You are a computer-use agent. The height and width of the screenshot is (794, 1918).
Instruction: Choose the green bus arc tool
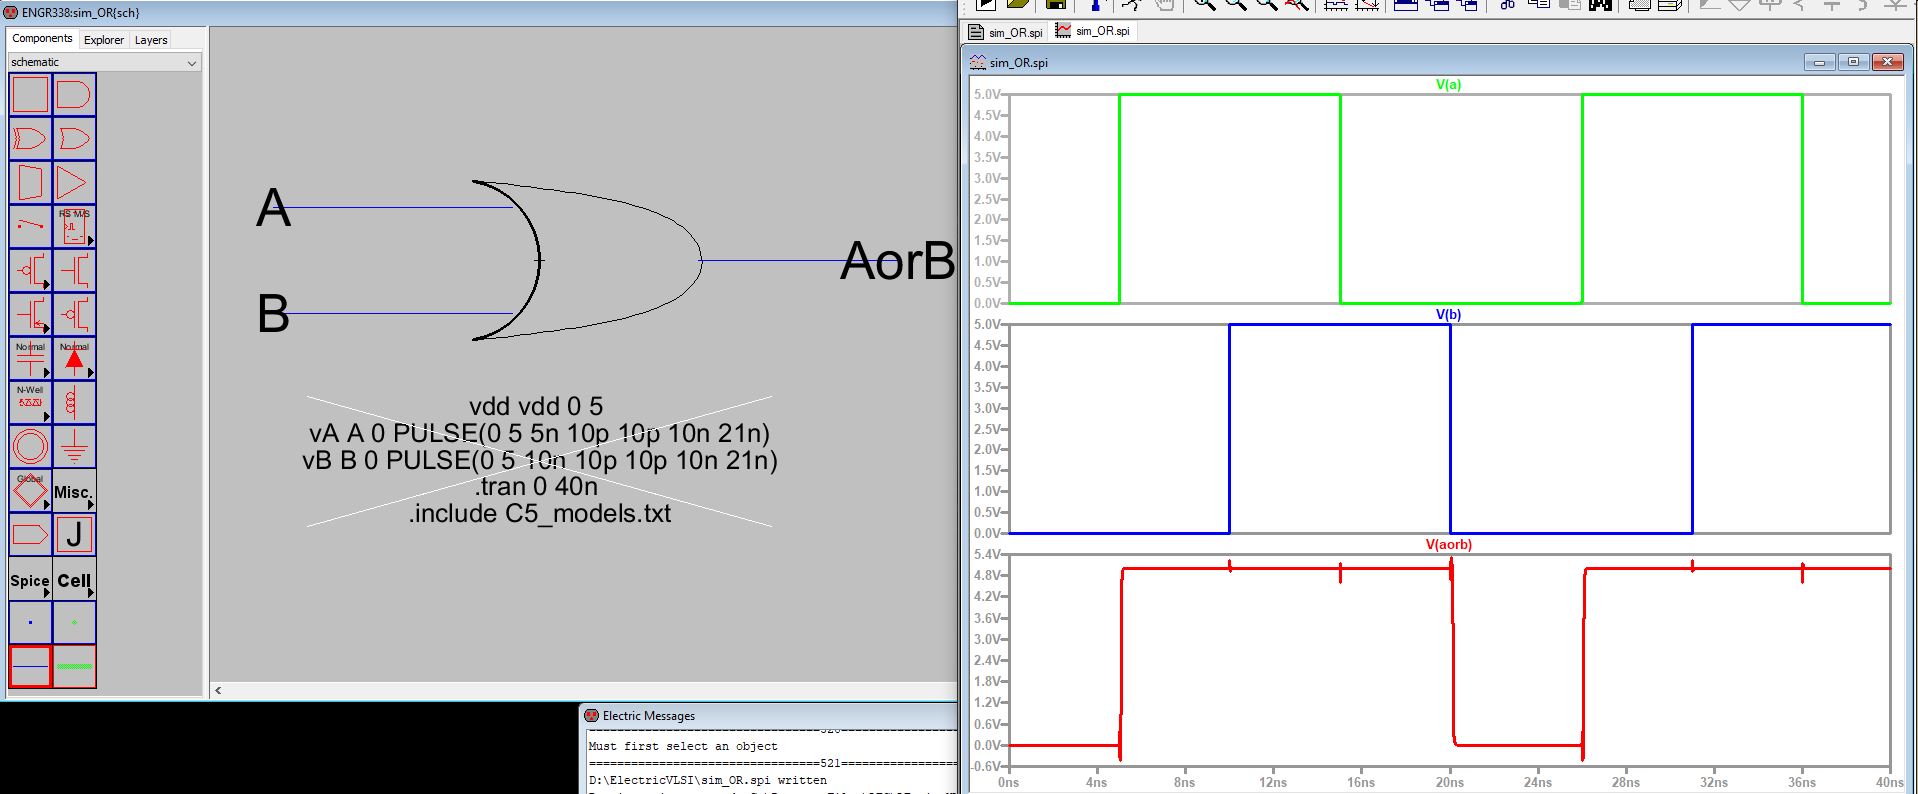(x=74, y=666)
